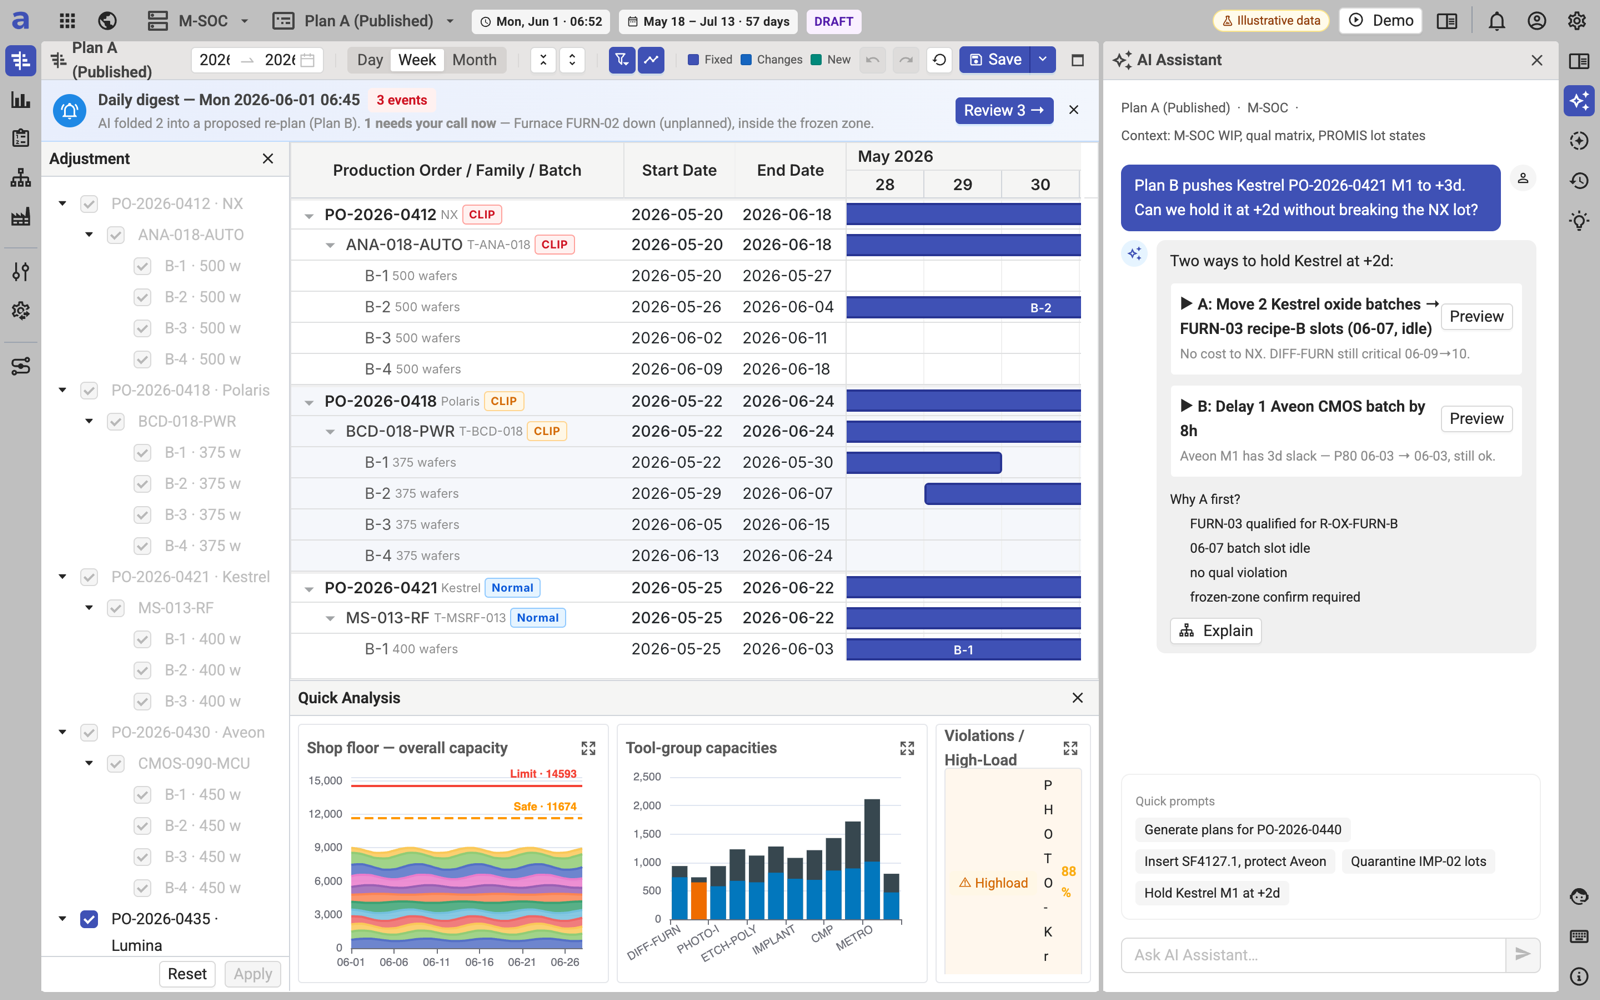Click the redo arrow icon
The image size is (1600, 1000).
point(906,60)
